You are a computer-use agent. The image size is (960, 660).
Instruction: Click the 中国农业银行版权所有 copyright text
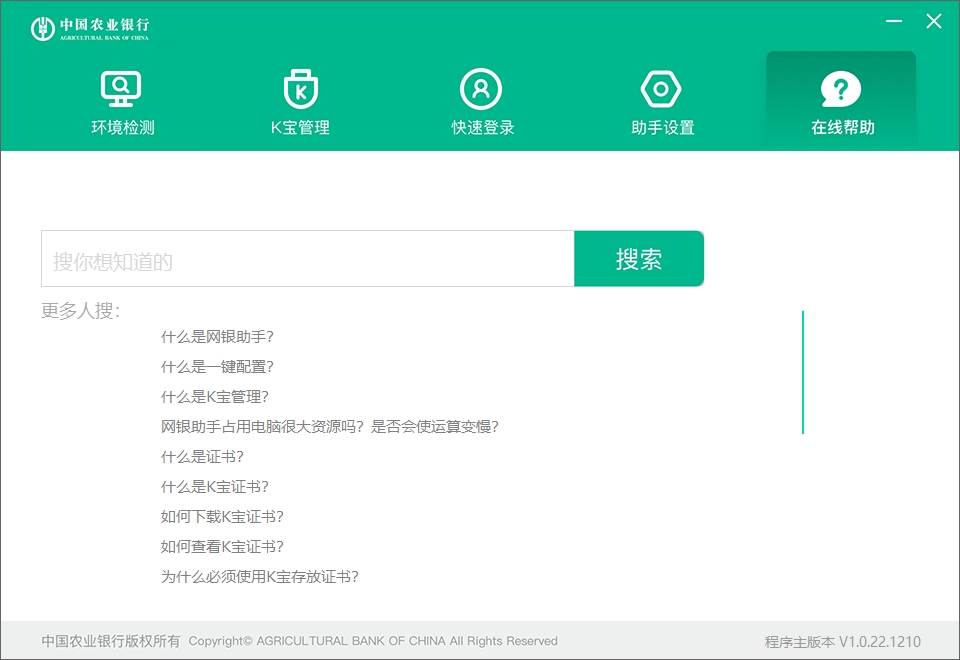point(111,641)
